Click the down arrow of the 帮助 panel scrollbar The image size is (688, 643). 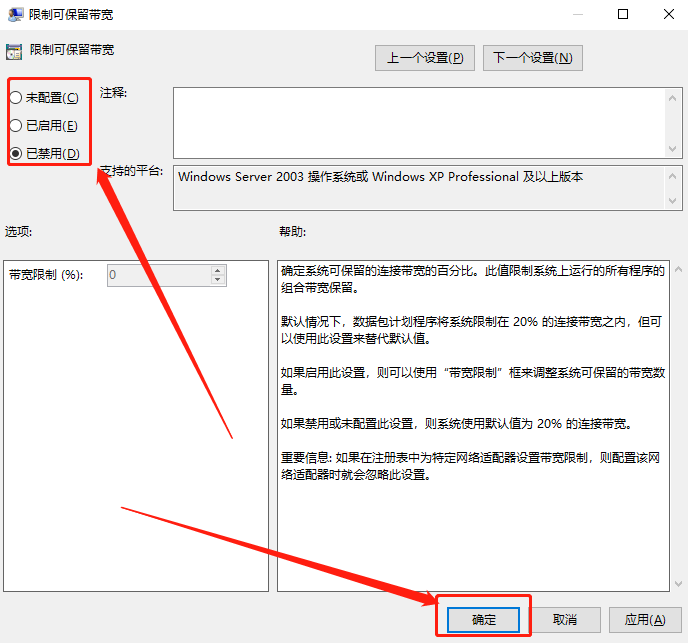click(x=678, y=583)
